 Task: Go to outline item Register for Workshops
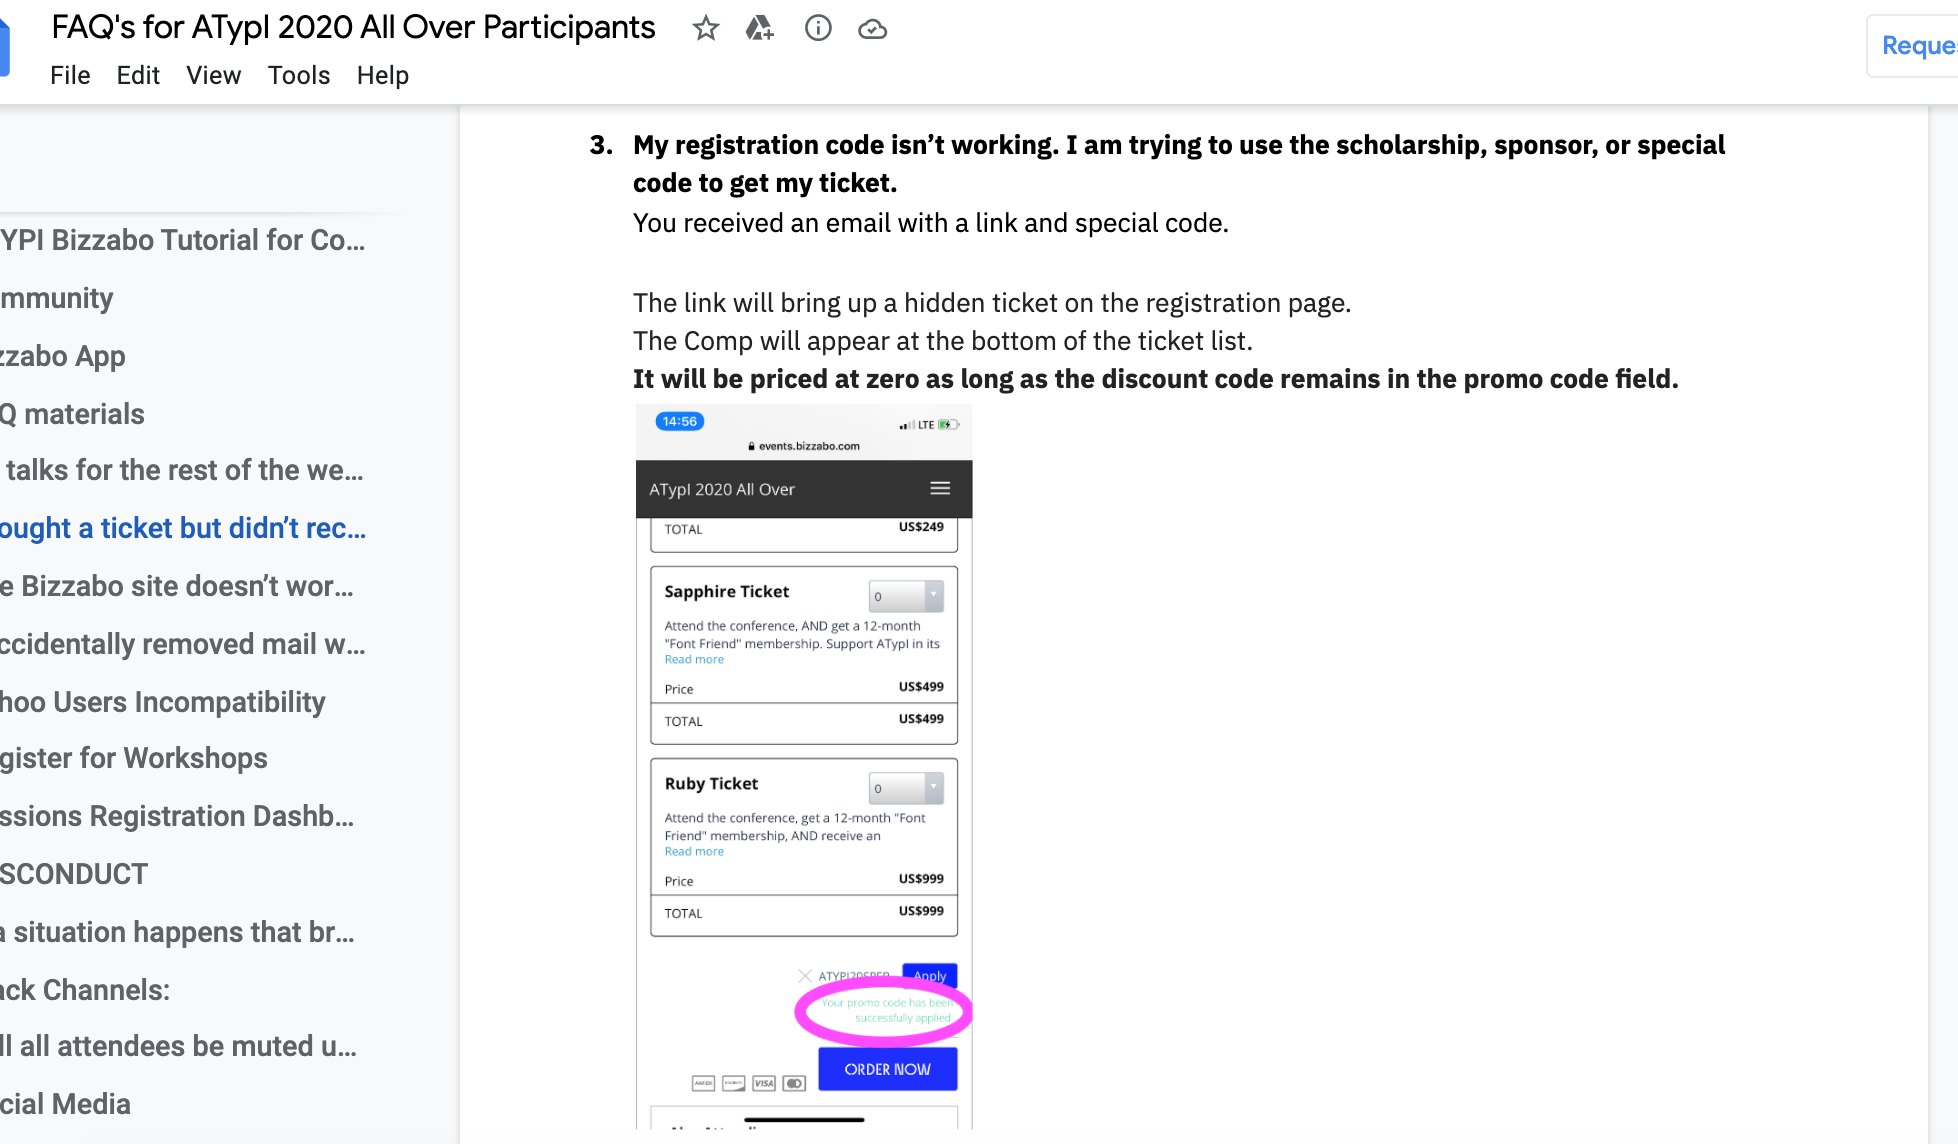tap(134, 758)
